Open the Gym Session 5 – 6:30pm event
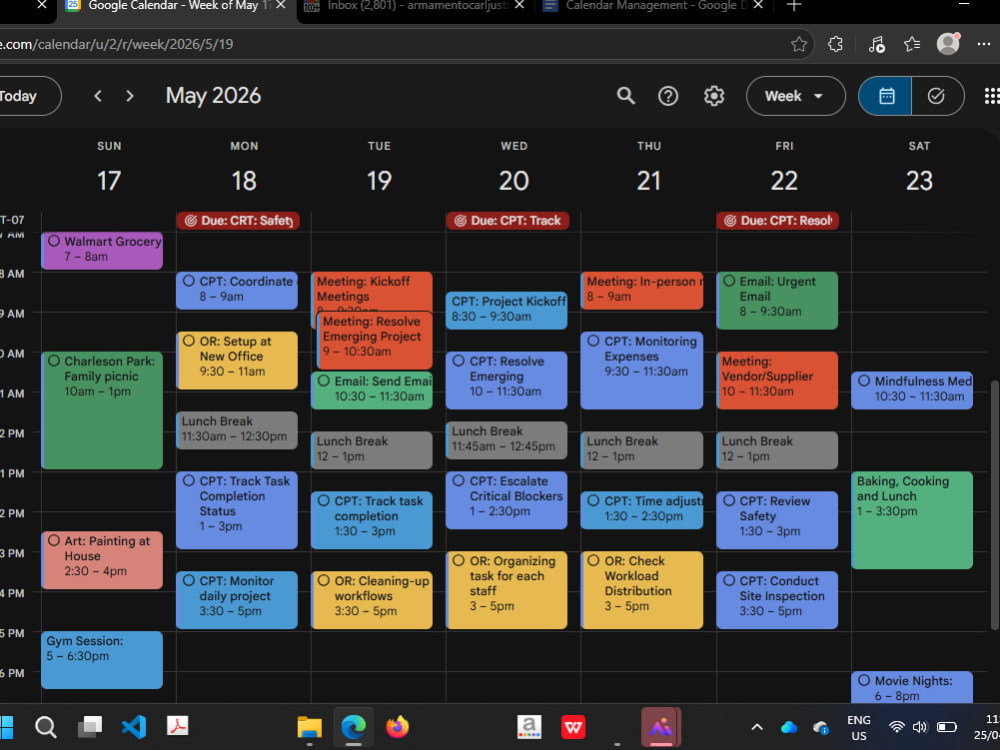 [x=102, y=660]
